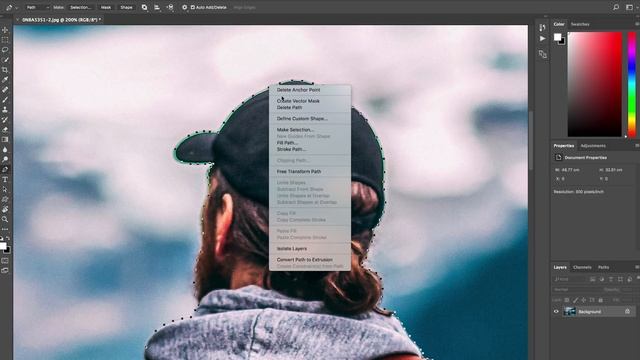The height and width of the screenshot is (360, 640).
Task: Click the document tab 0N8A3351-2.jpg
Action: click(x=61, y=20)
